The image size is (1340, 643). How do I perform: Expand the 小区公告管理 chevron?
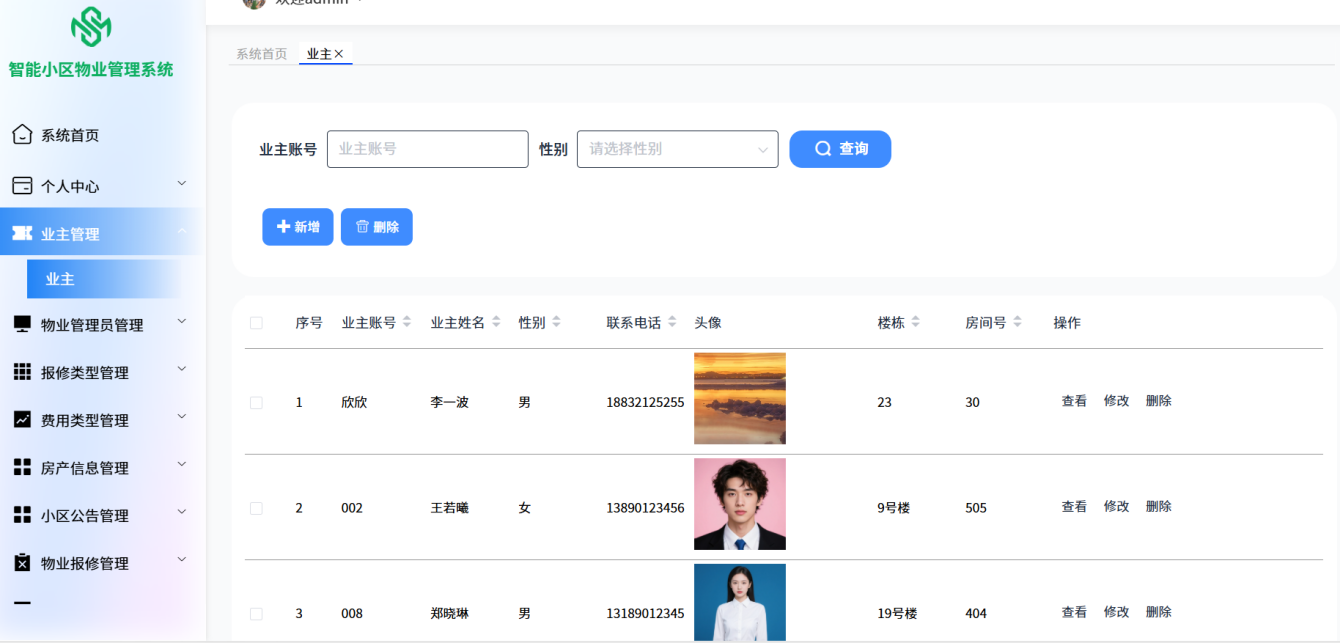(x=182, y=511)
